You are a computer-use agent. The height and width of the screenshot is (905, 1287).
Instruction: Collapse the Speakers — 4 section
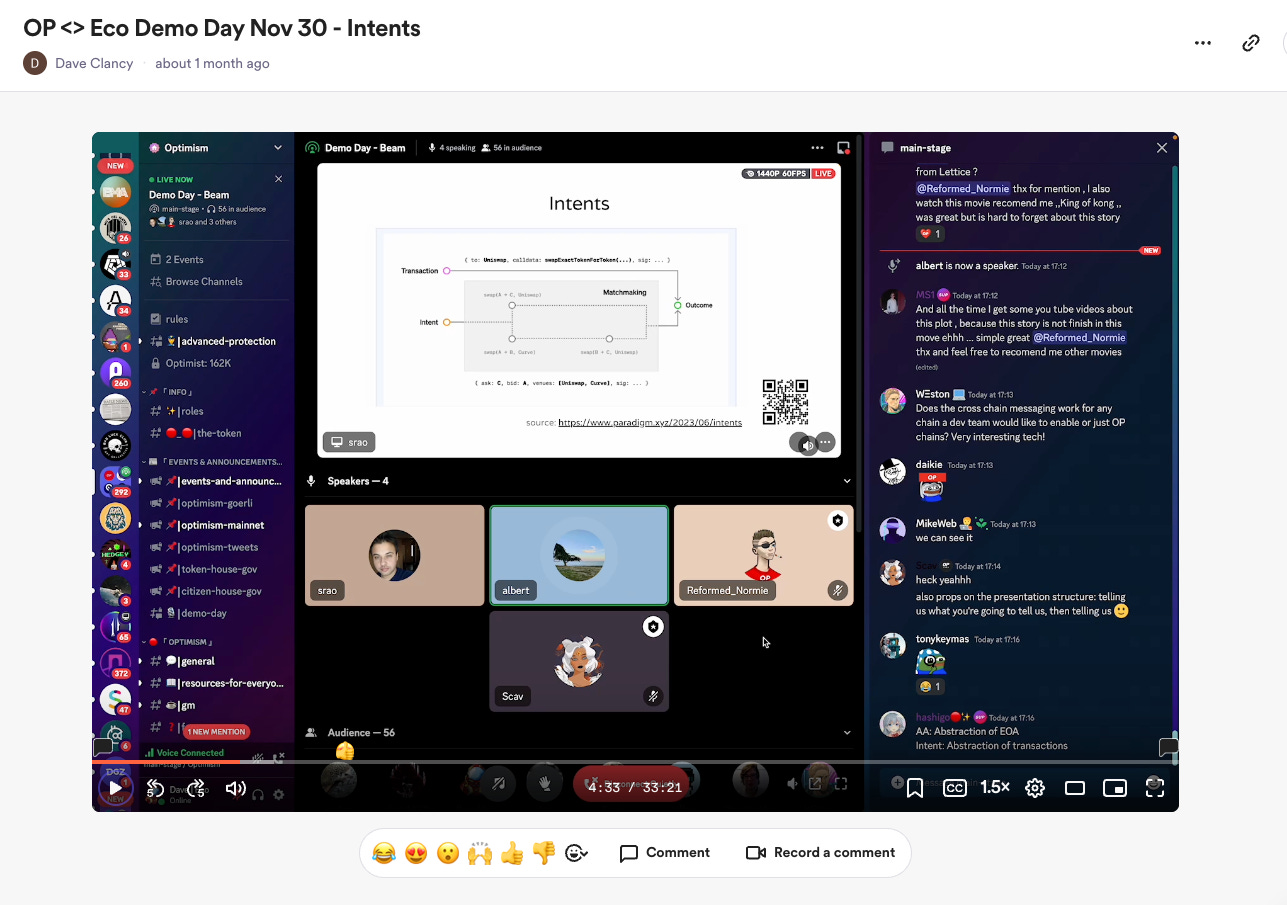tap(847, 481)
